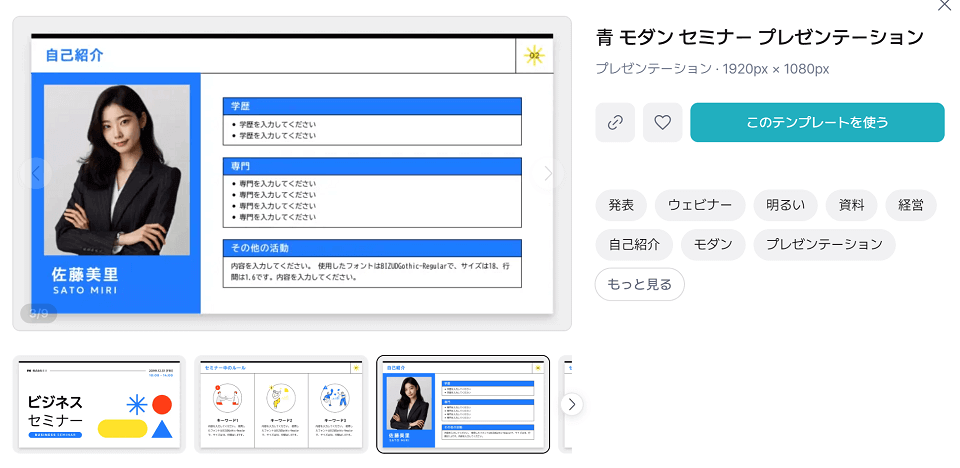The width and height of the screenshot is (960, 468).
Task: Choose the ウェビナー tag chip
Action: (x=700, y=205)
